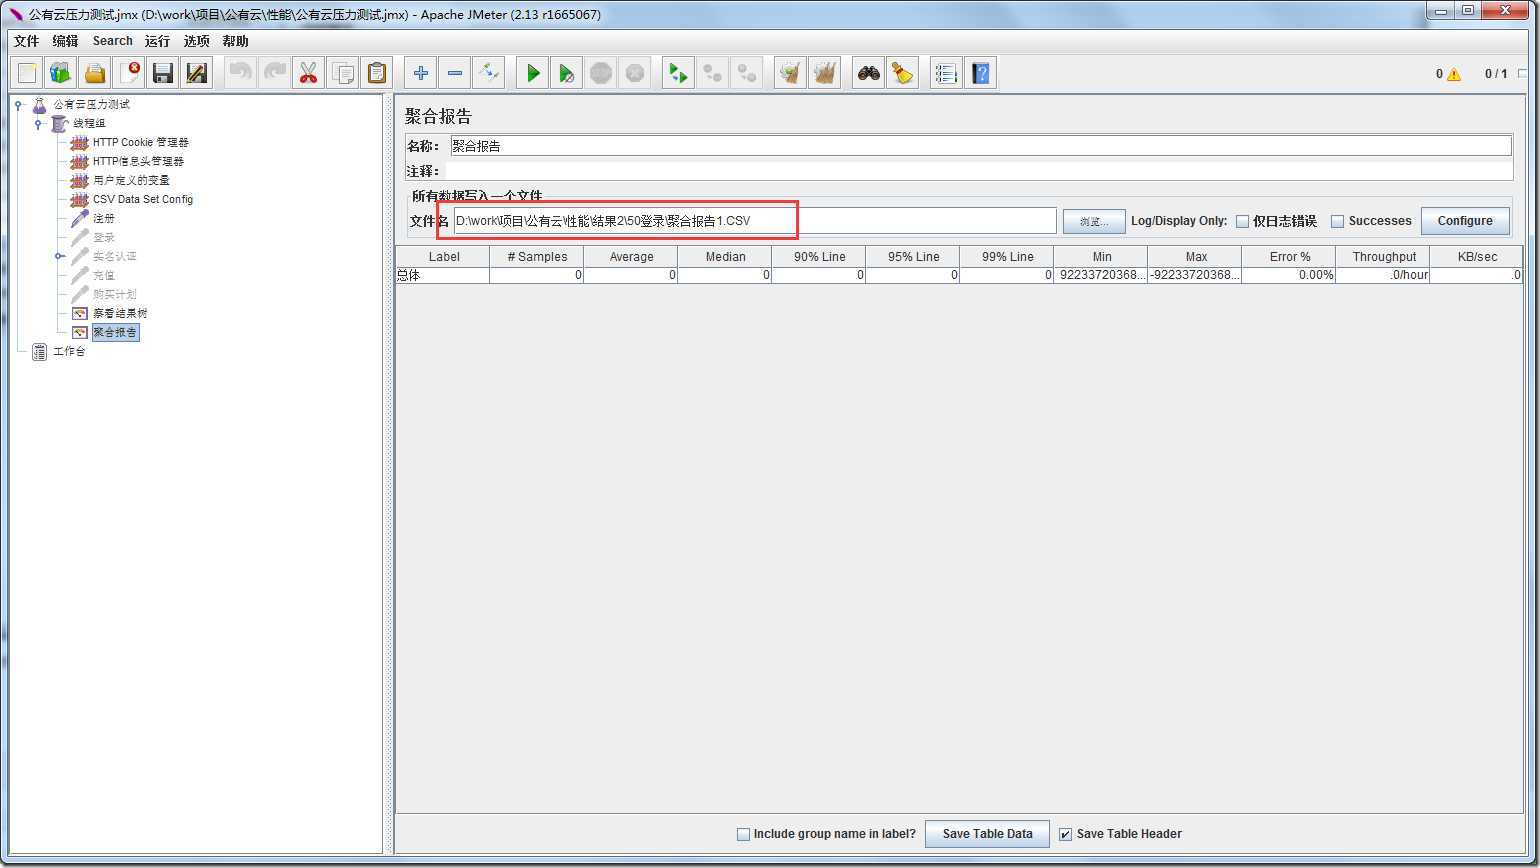Select the disabled 购买计划 sampler

click(114, 294)
